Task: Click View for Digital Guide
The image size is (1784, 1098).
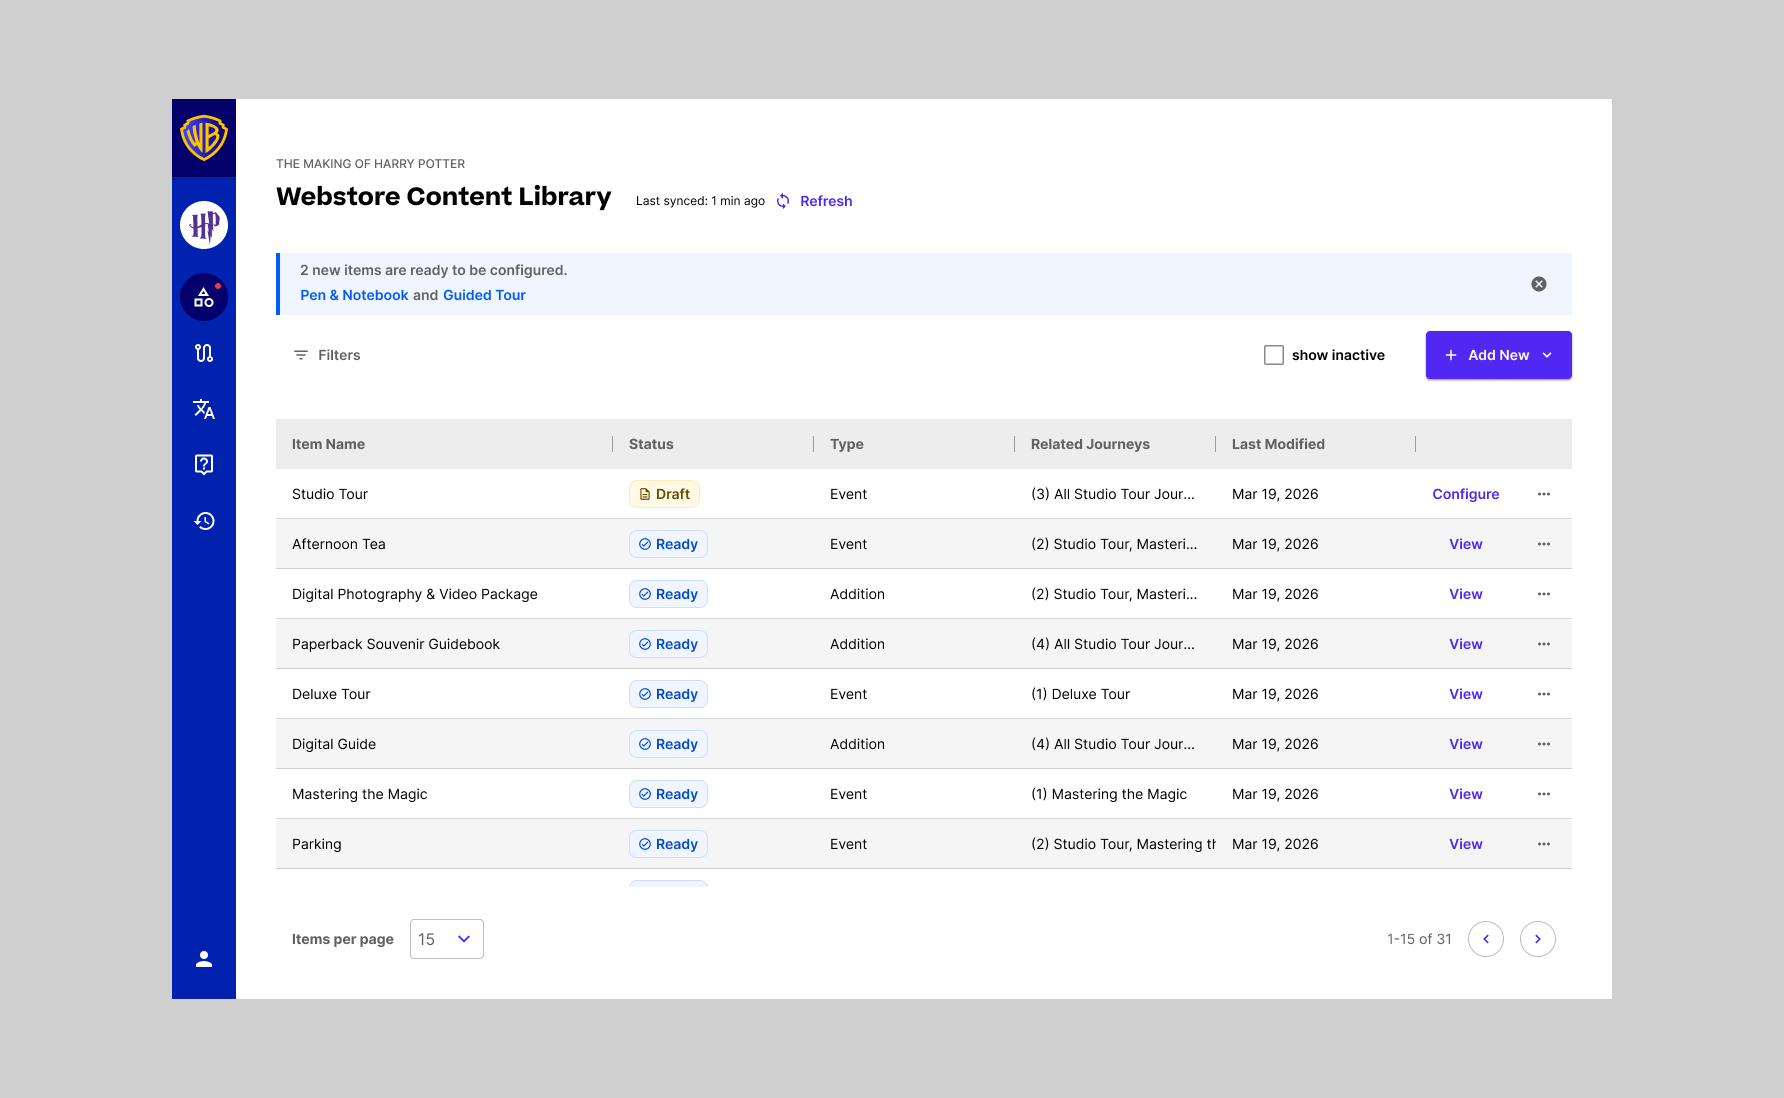Action: [1466, 744]
